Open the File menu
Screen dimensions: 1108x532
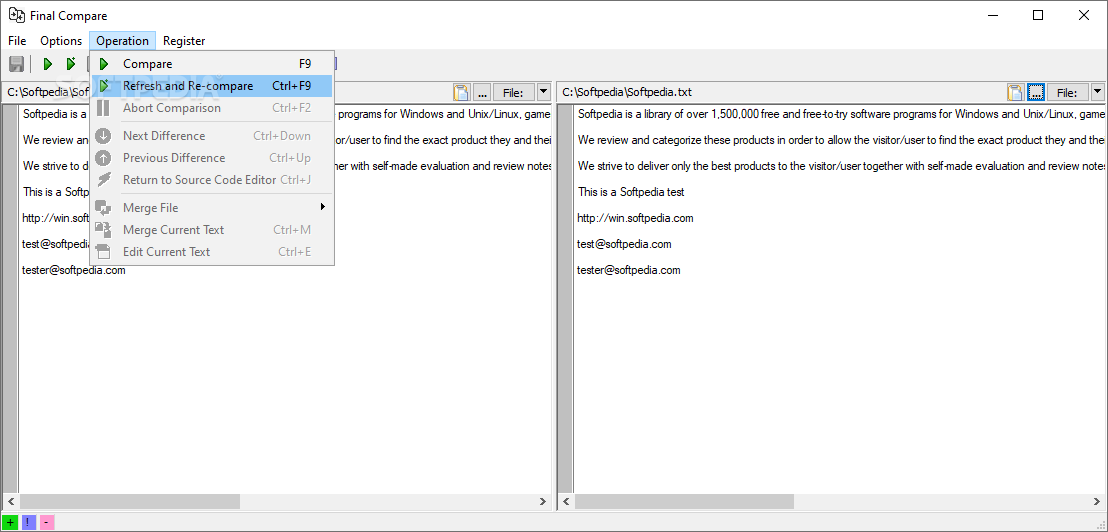(x=17, y=41)
